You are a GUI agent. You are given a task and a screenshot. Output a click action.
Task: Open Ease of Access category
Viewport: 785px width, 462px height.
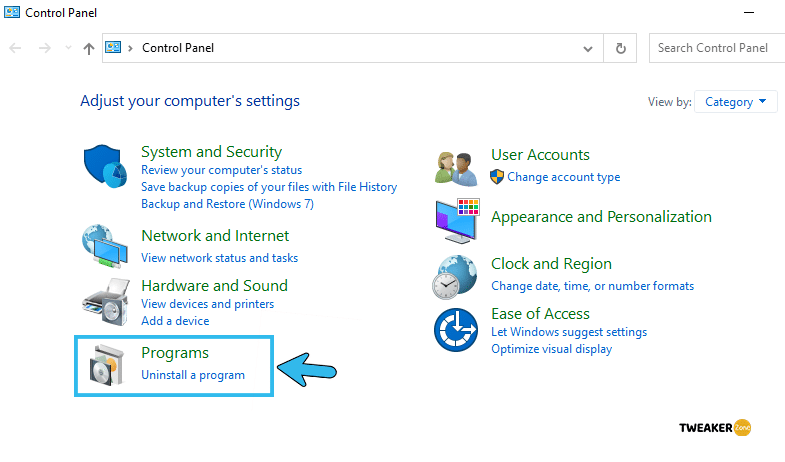(x=540, y=314)
